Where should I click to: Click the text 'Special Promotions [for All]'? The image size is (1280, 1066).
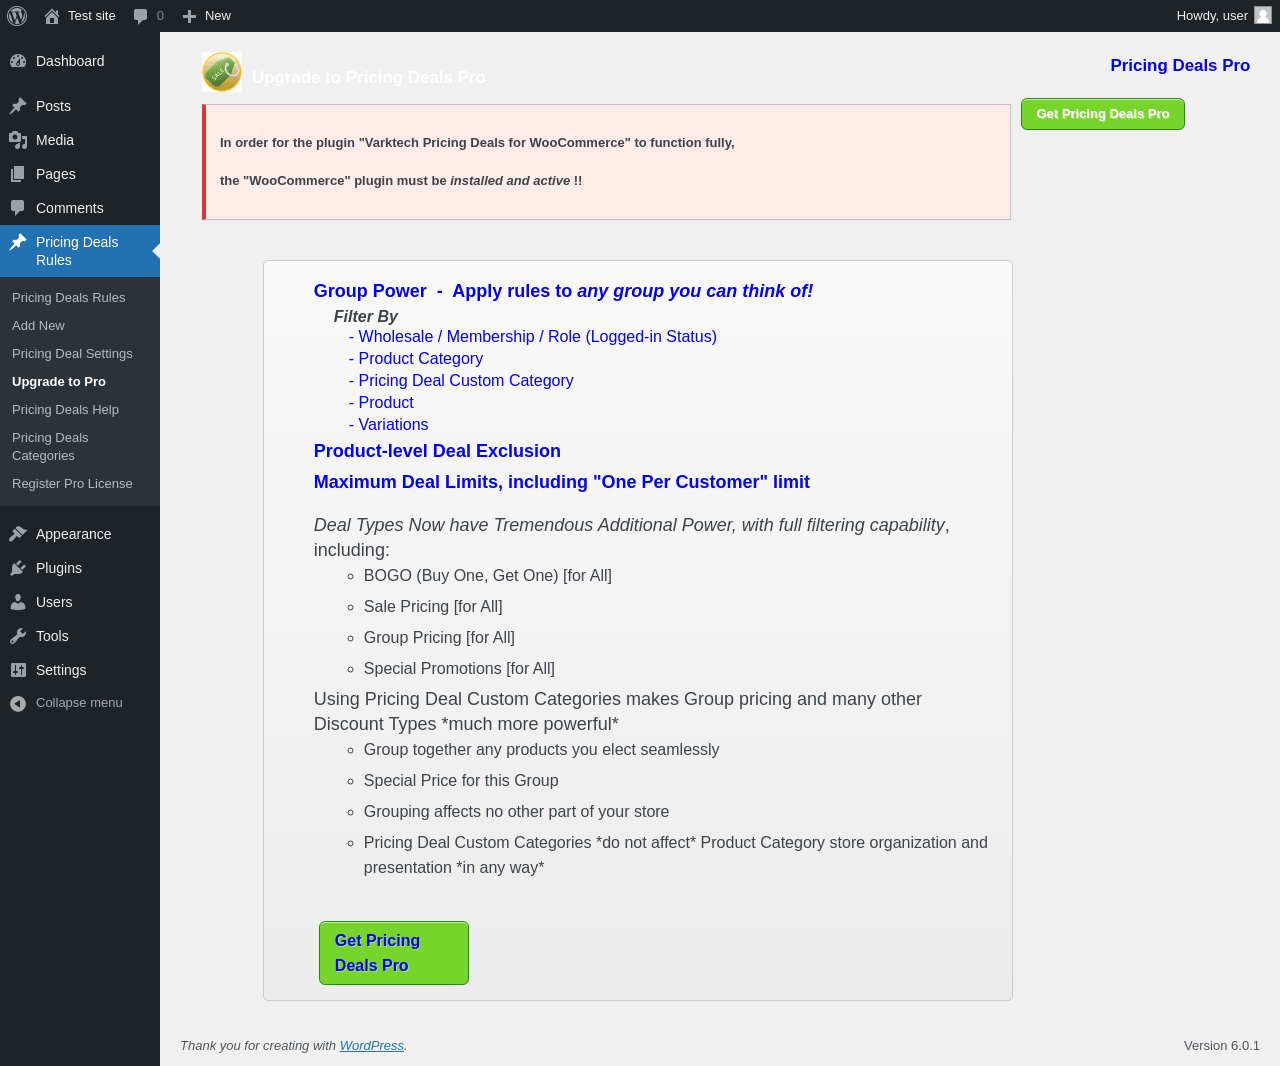pos(459,669)
